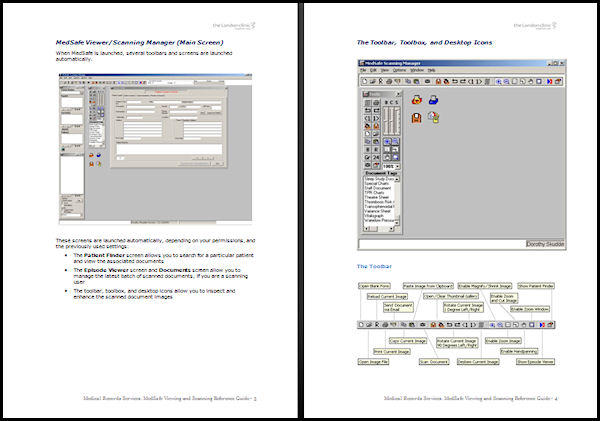Open the 100% zoom dropdown in the toolbox

click(x=398, y=166)
